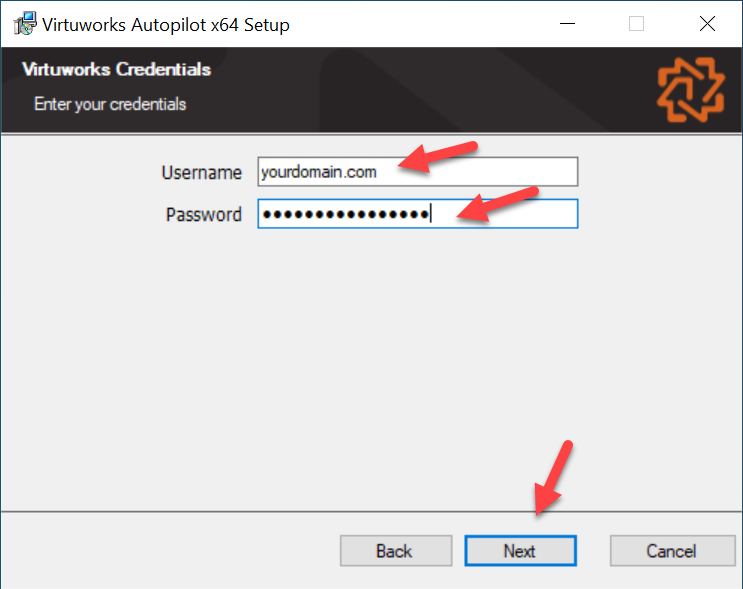743x589 pixels.
Task: Click the red arrow pointing at Password field
Action: (498, 204)
